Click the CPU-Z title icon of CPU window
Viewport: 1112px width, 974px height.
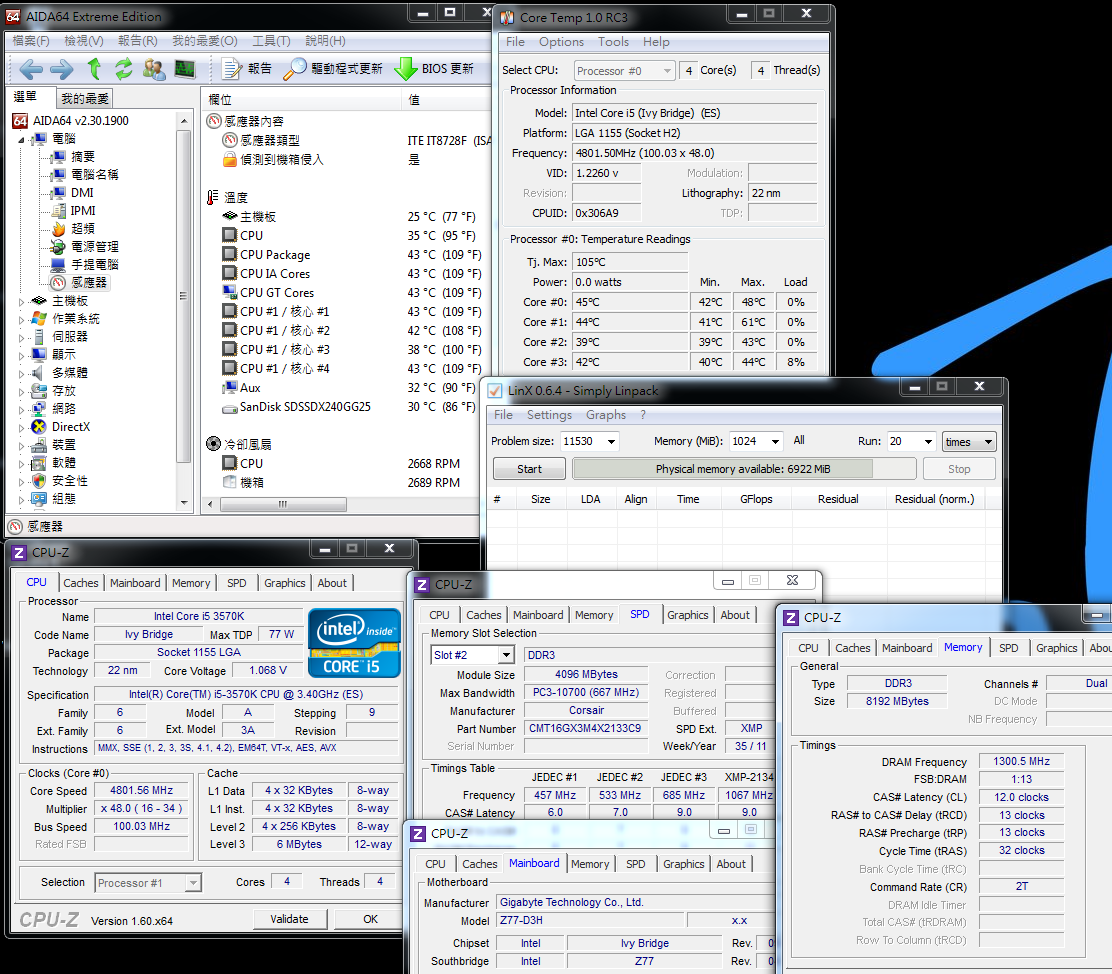pos(19,553)
